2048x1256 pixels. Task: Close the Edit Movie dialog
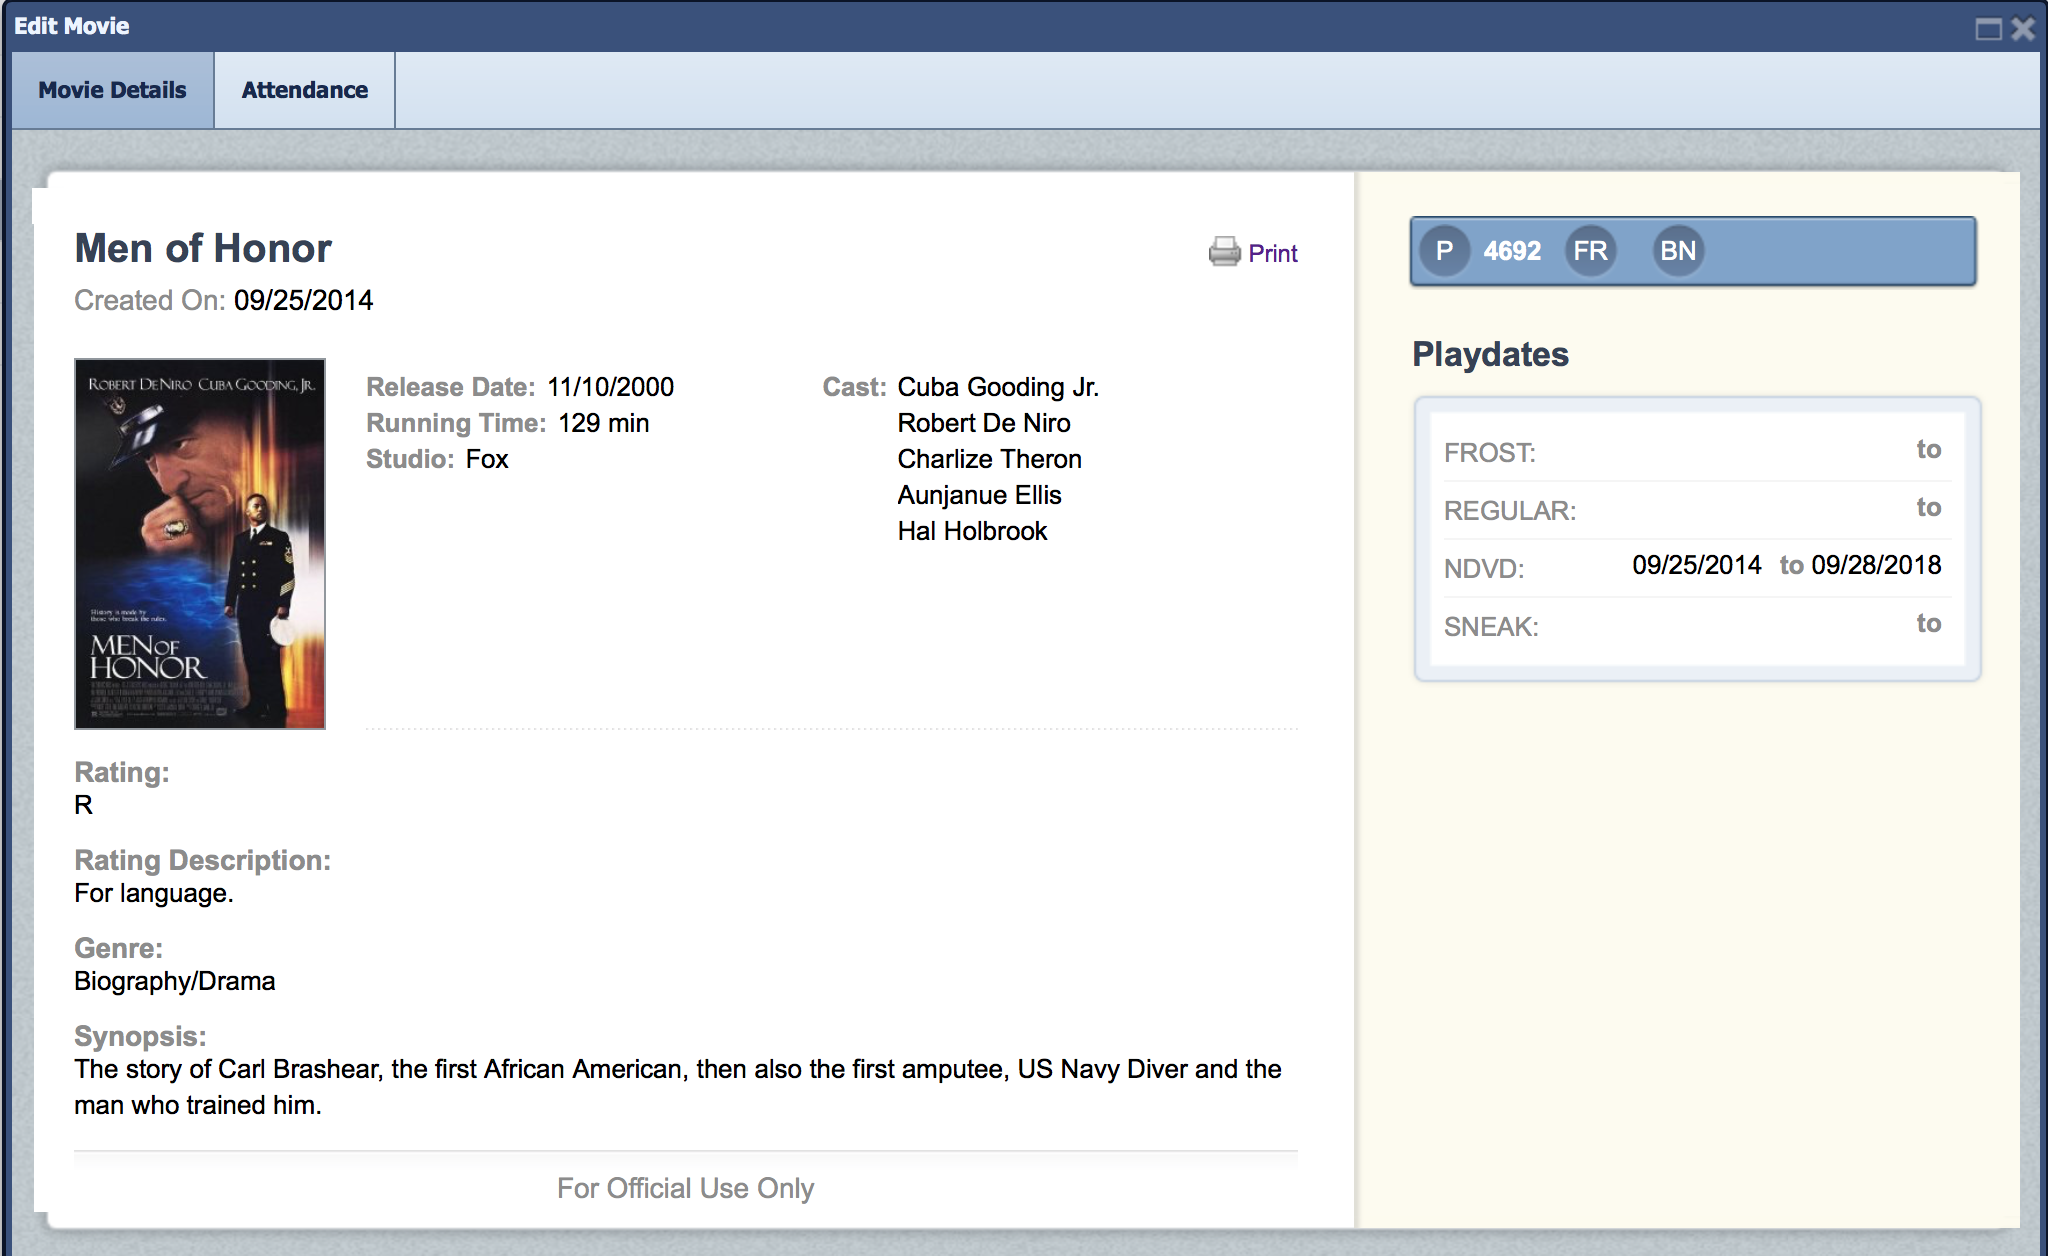[x=2023, y=29]
